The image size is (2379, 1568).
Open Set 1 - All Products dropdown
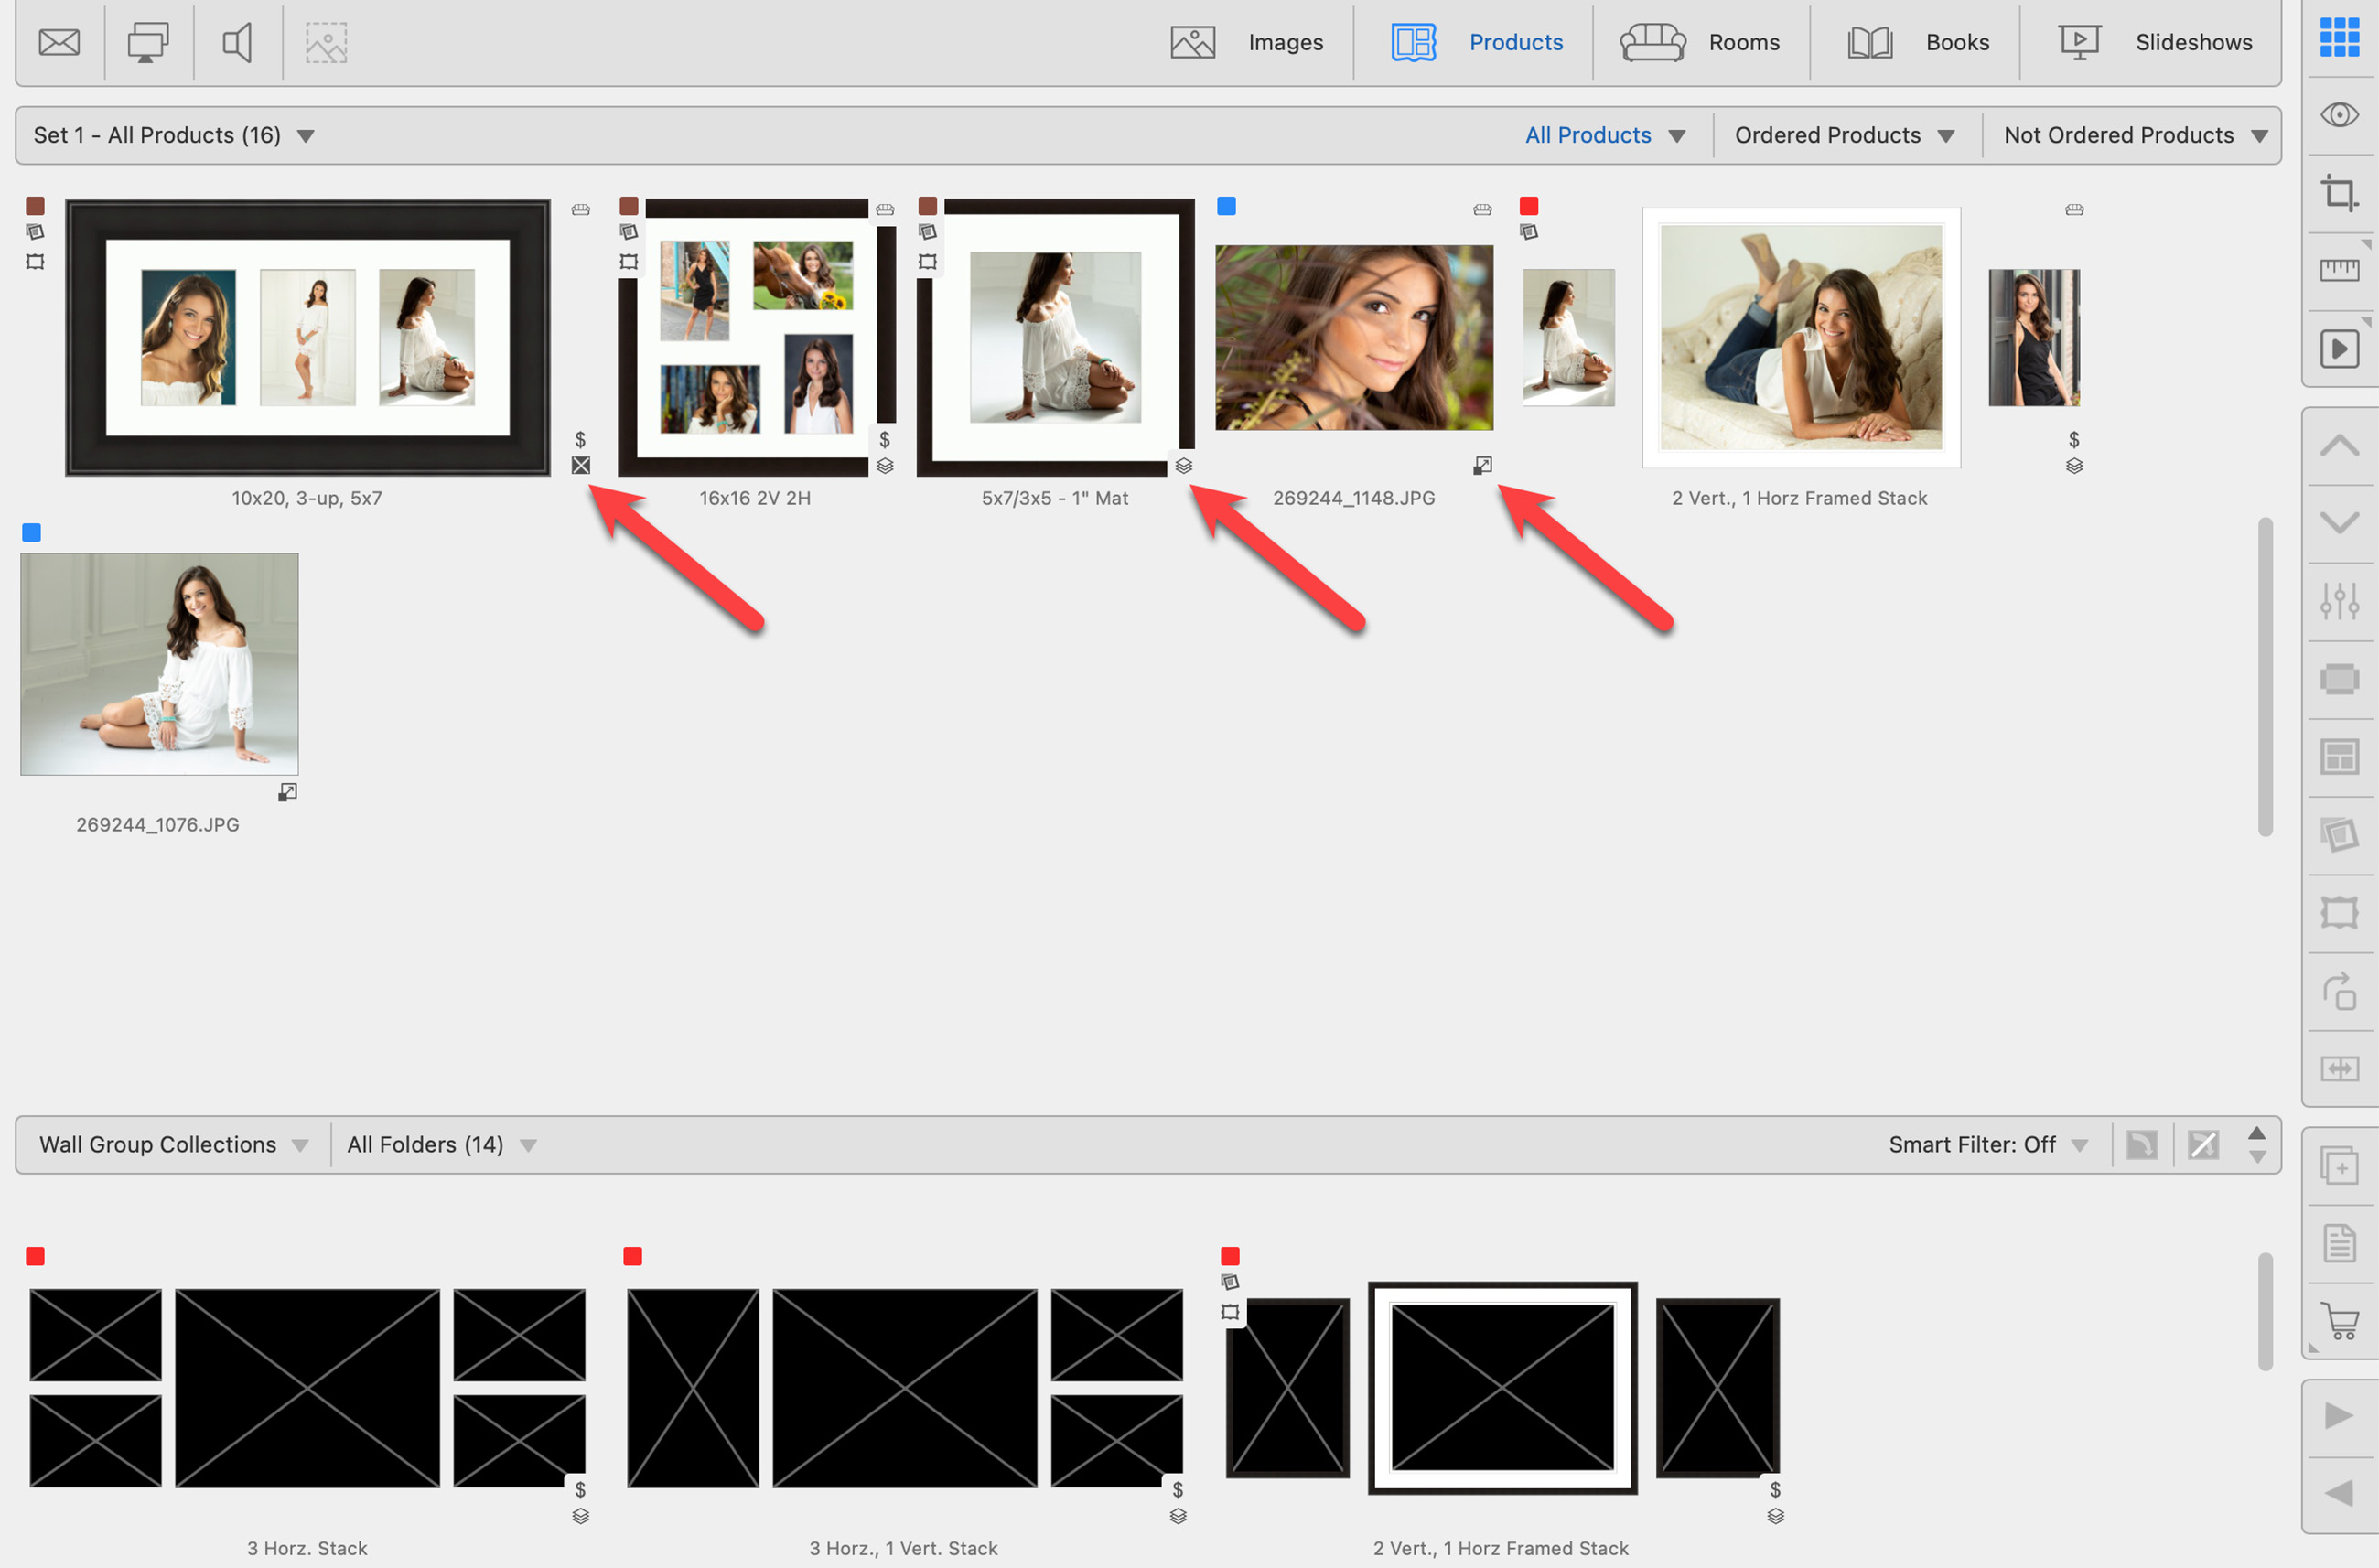174,135
